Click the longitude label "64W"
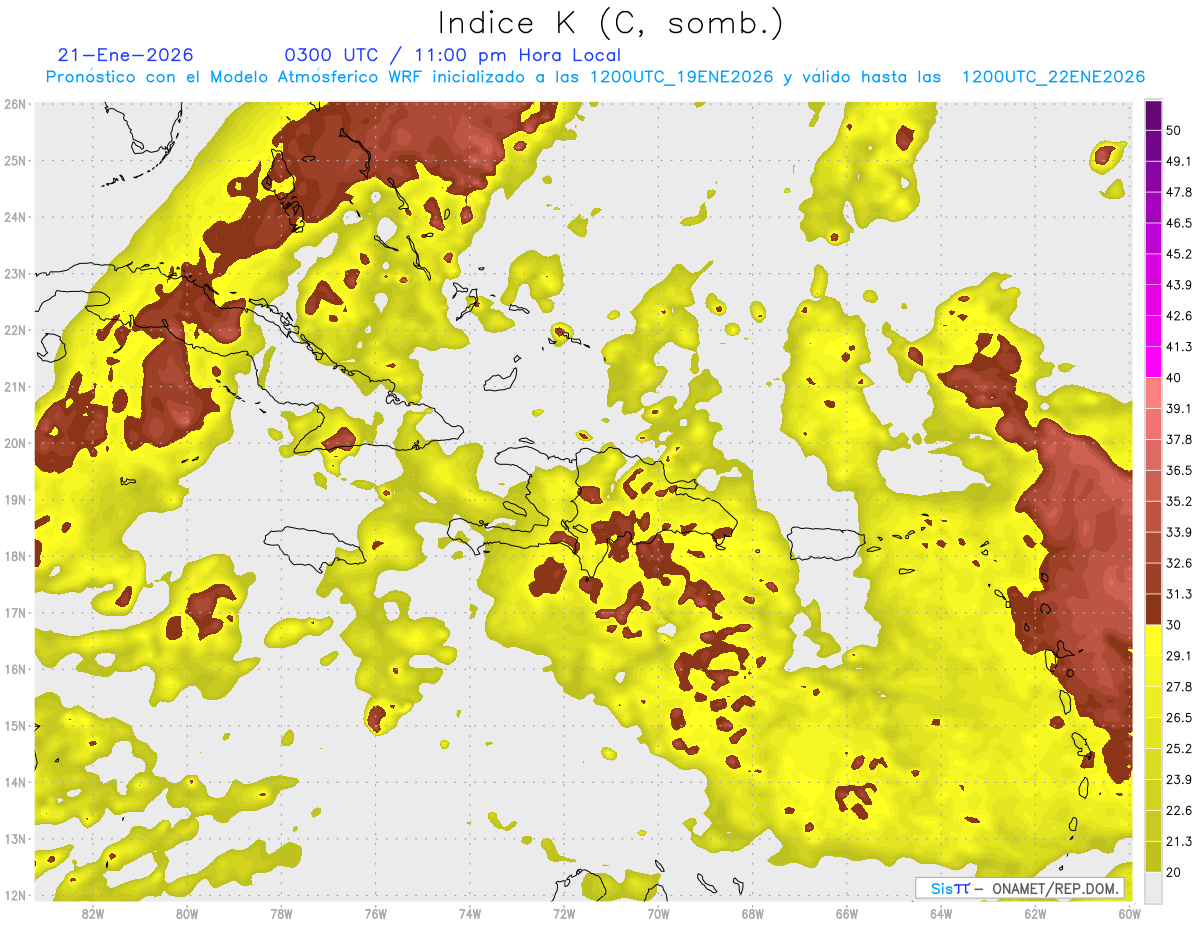Screen dimensions: 1200x927 tap(941, 913)
